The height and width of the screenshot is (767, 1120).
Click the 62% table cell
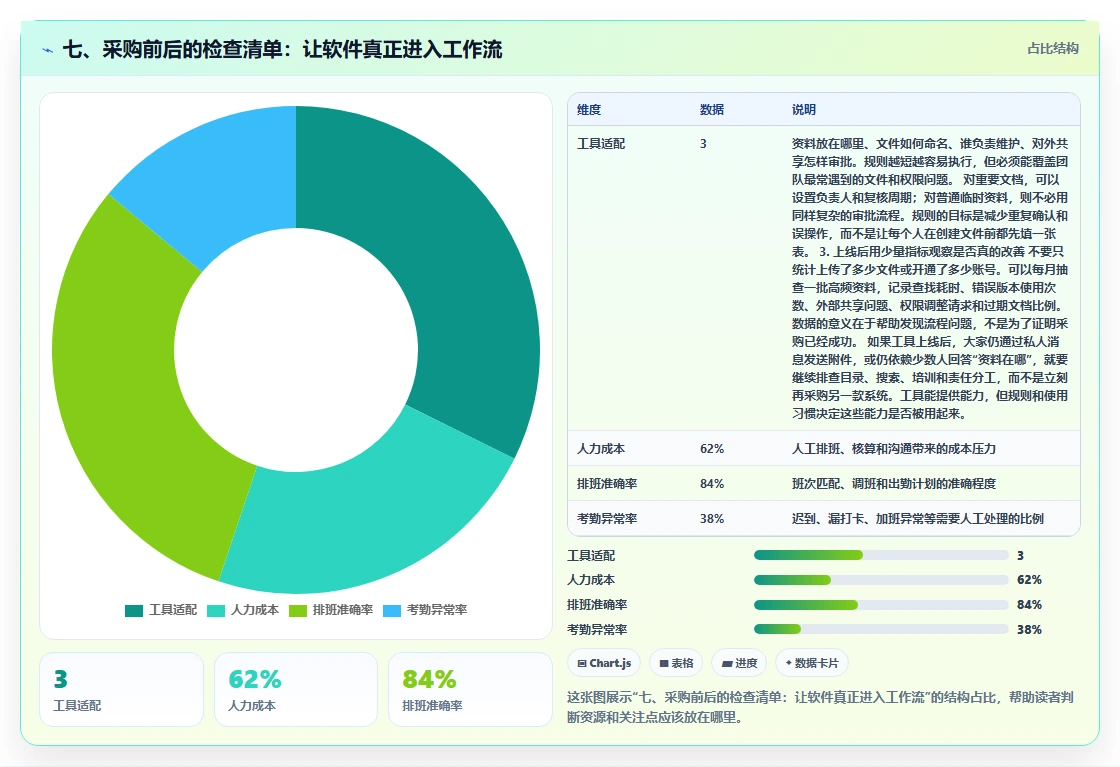[712, 449]
